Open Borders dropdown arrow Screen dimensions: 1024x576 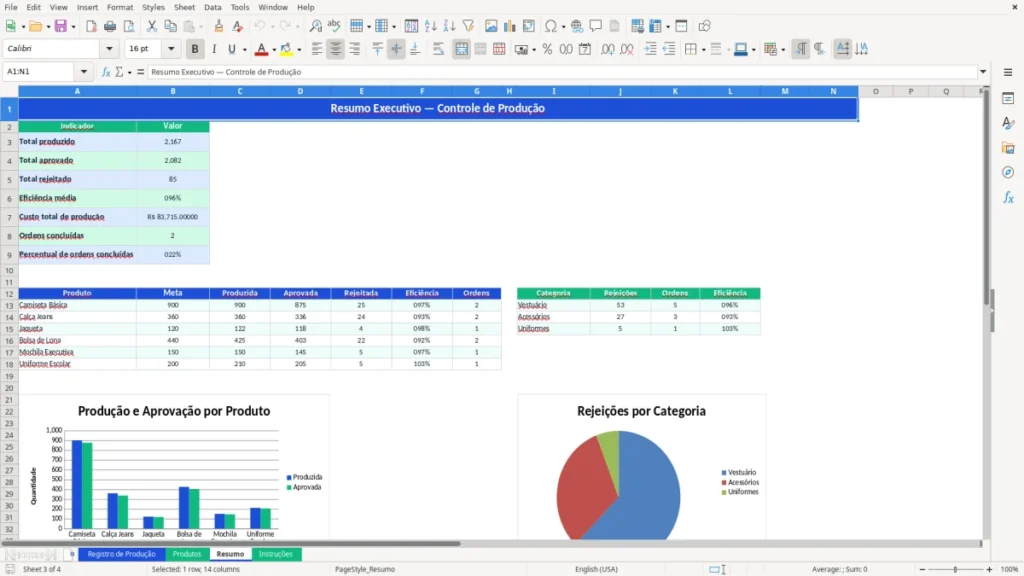(x=703, y=50)
